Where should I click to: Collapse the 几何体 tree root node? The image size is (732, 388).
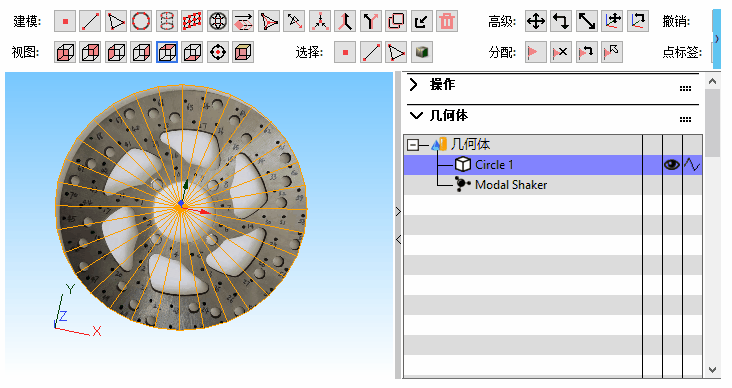pos(413,145)
